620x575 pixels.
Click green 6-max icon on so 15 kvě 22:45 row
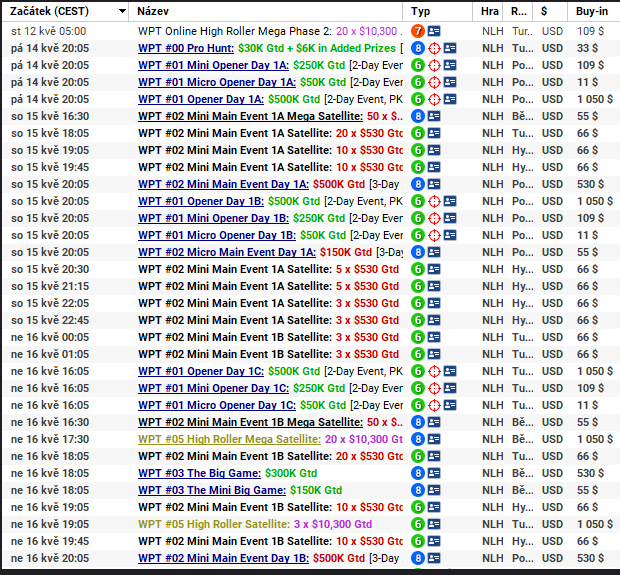click(418, 320)
